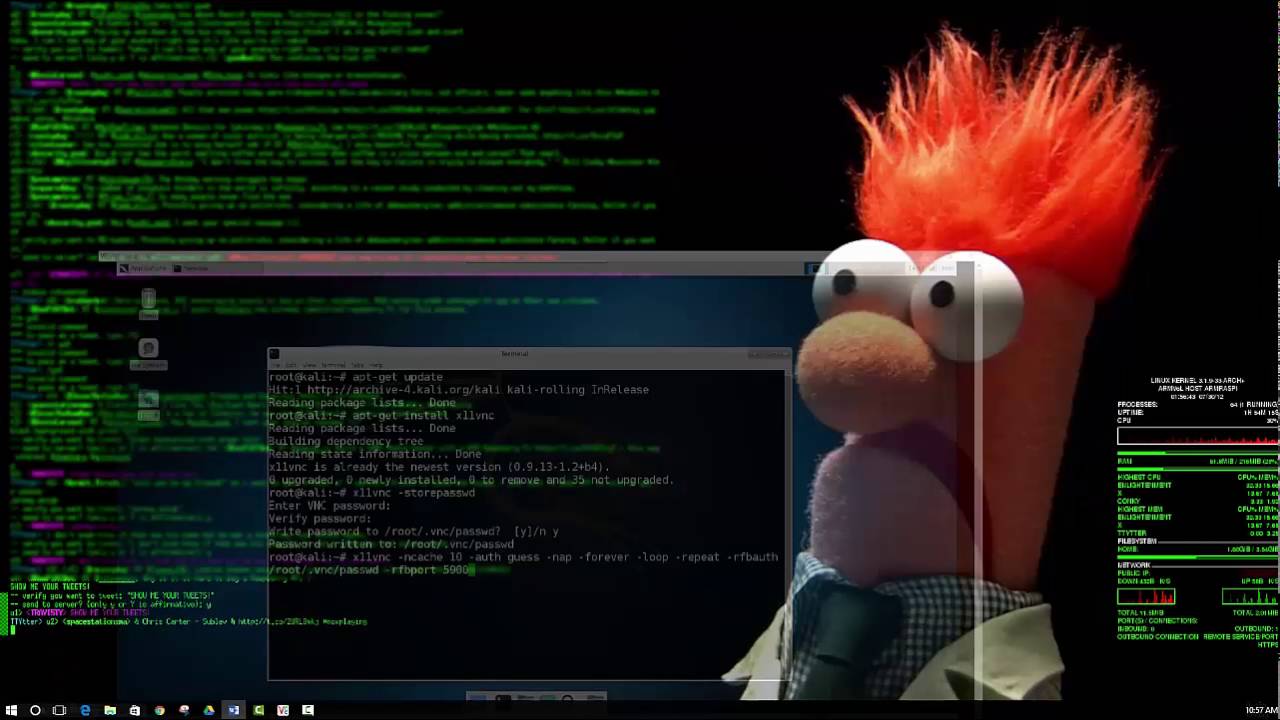Launch Google Chrome from the taskbar
This screenshot has width=1280, height=720.
tap(159, 710)
